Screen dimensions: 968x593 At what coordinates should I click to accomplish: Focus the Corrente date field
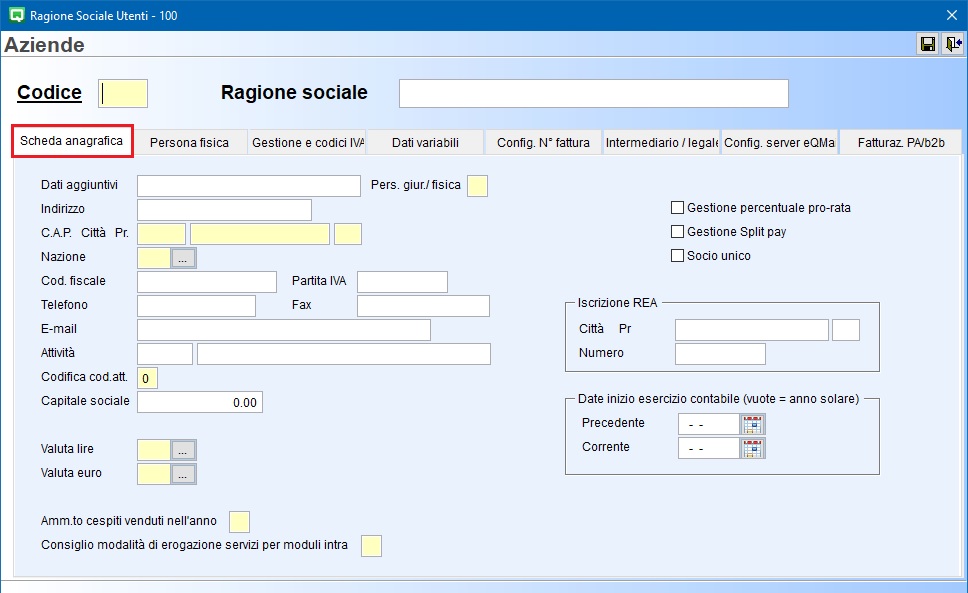pos(709,449)
